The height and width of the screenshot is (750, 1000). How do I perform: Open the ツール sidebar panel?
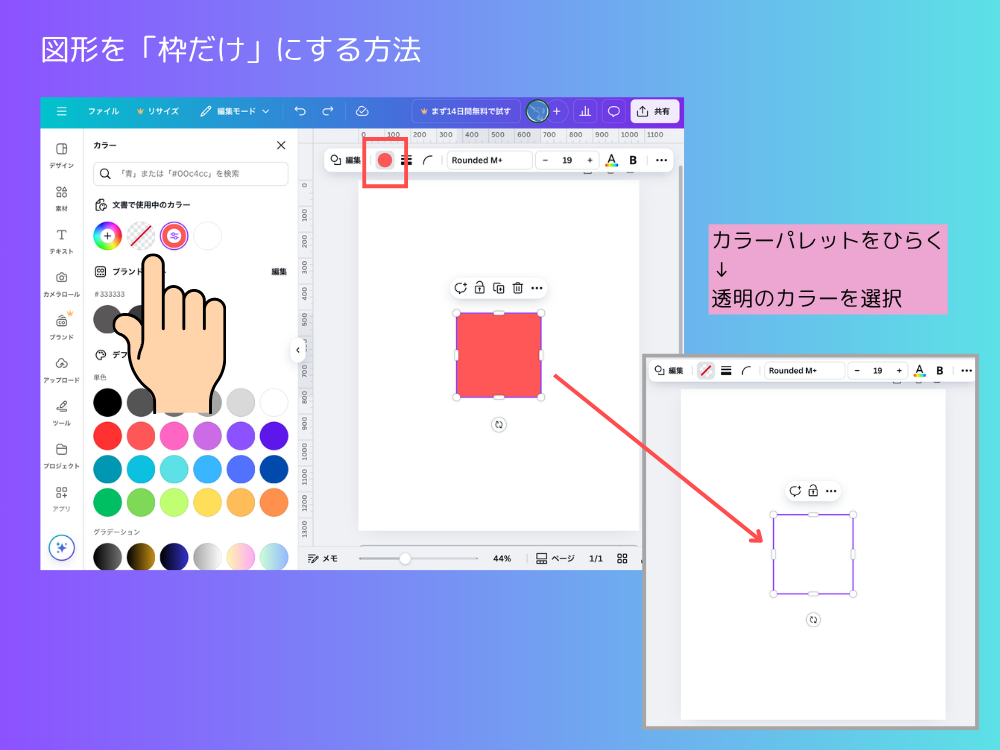coord(62,413)
